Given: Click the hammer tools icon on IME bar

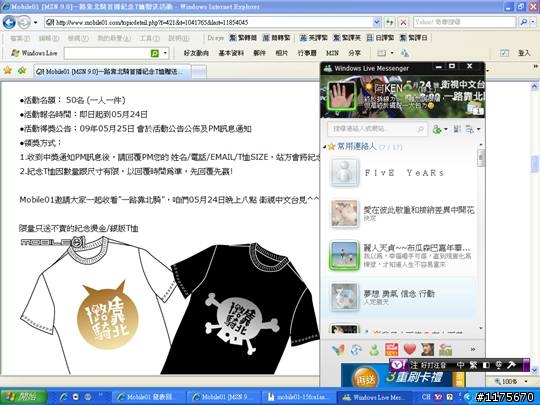Looking at the screenshot, I should coord(511,365).
